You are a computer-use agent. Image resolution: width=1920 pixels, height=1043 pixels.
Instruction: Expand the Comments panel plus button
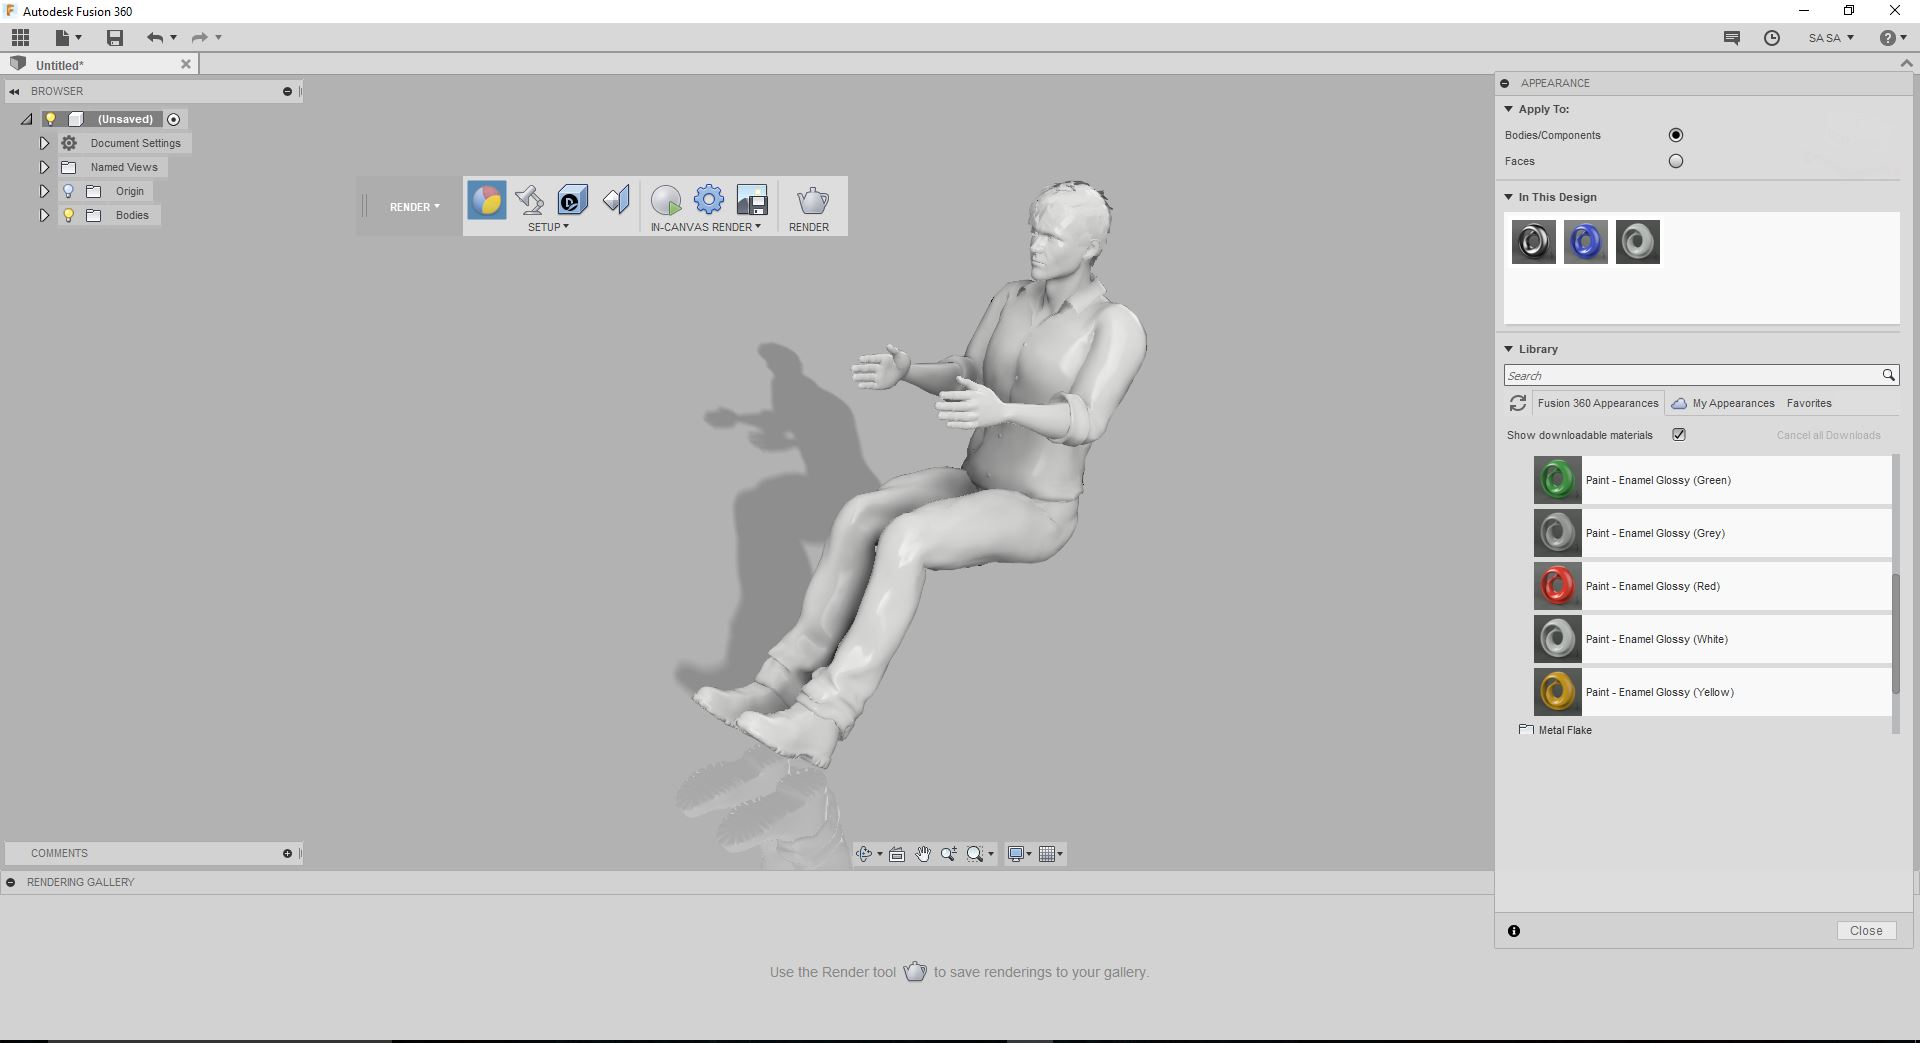click(x=287, y=853)
